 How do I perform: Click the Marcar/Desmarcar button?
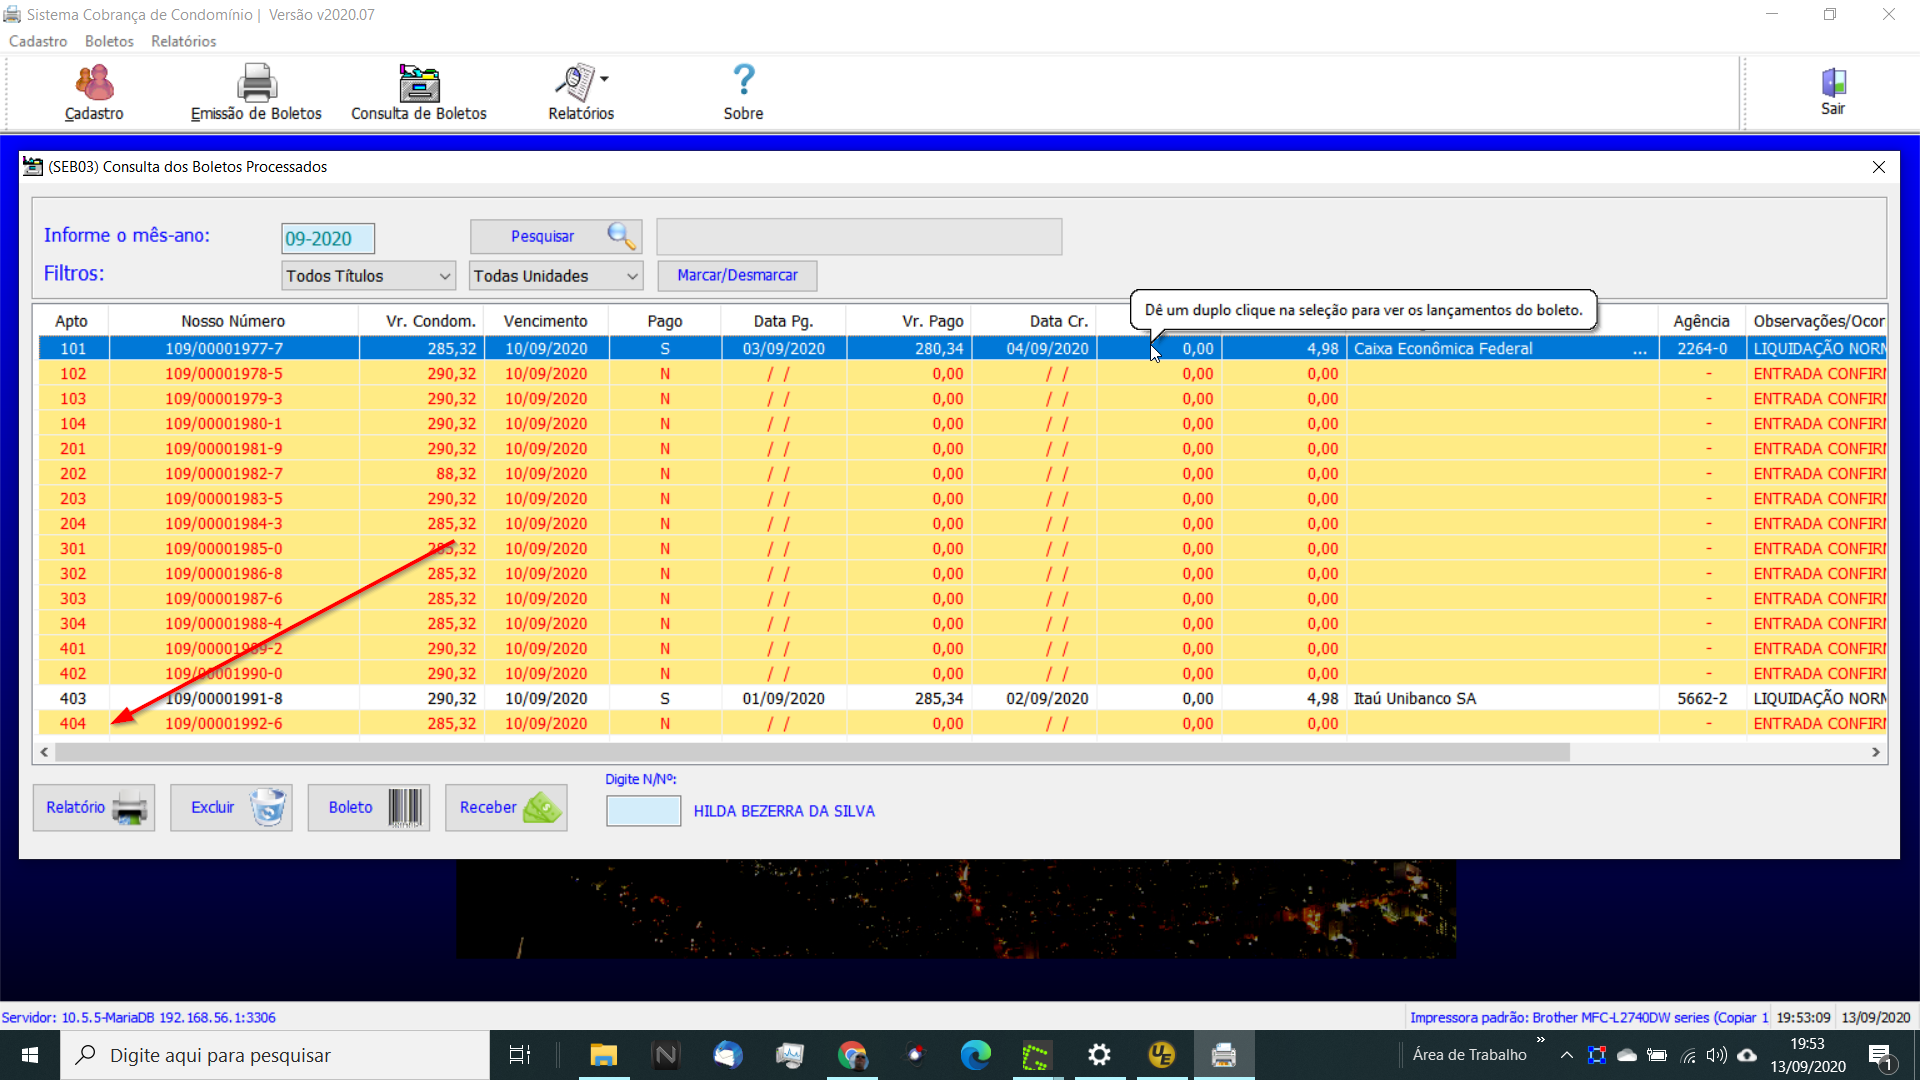pyautogui.click(x=737, y=275)
